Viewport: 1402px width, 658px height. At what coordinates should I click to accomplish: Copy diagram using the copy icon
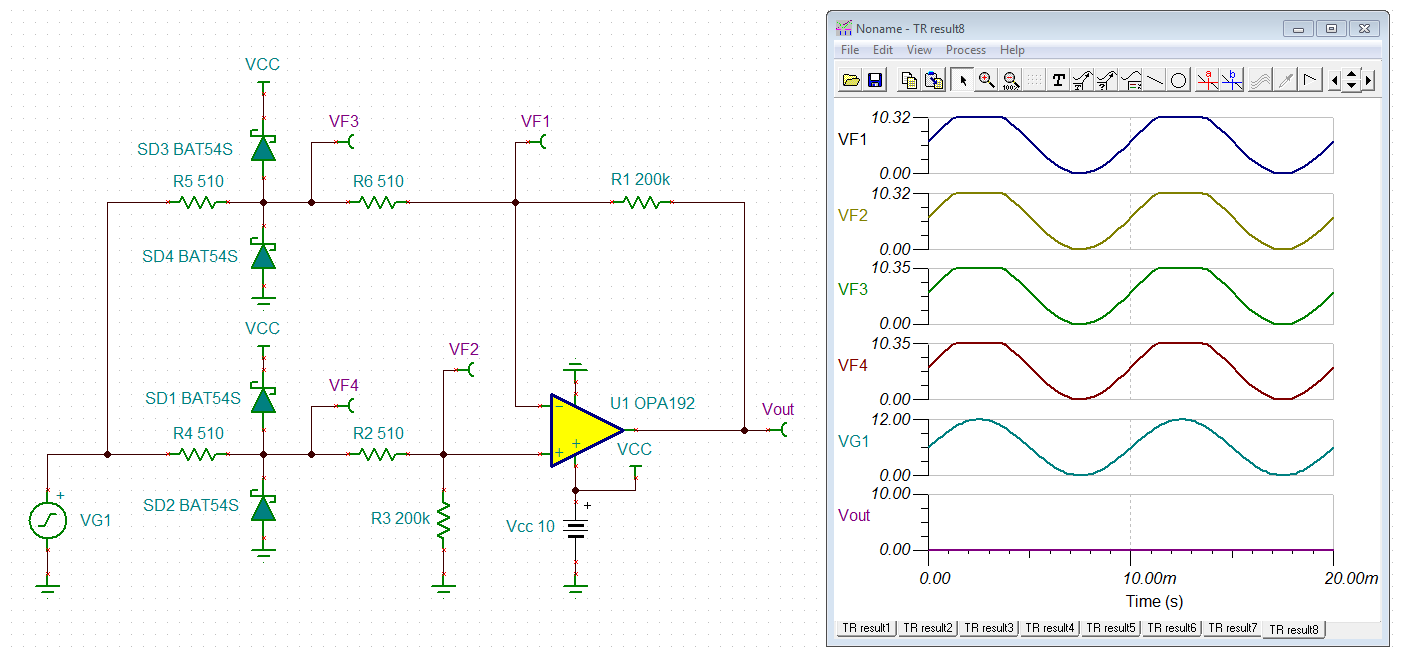point(909,80)
